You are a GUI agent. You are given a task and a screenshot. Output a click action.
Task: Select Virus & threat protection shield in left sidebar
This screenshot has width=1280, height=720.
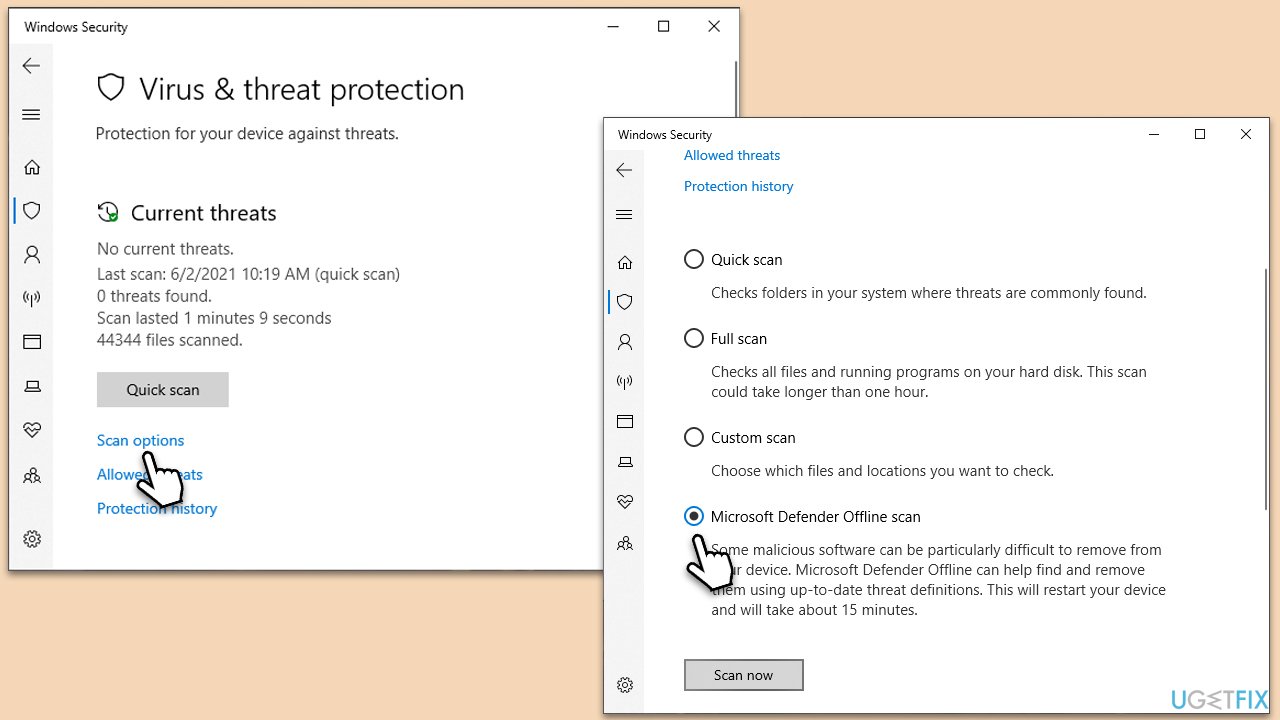point(32,211)
